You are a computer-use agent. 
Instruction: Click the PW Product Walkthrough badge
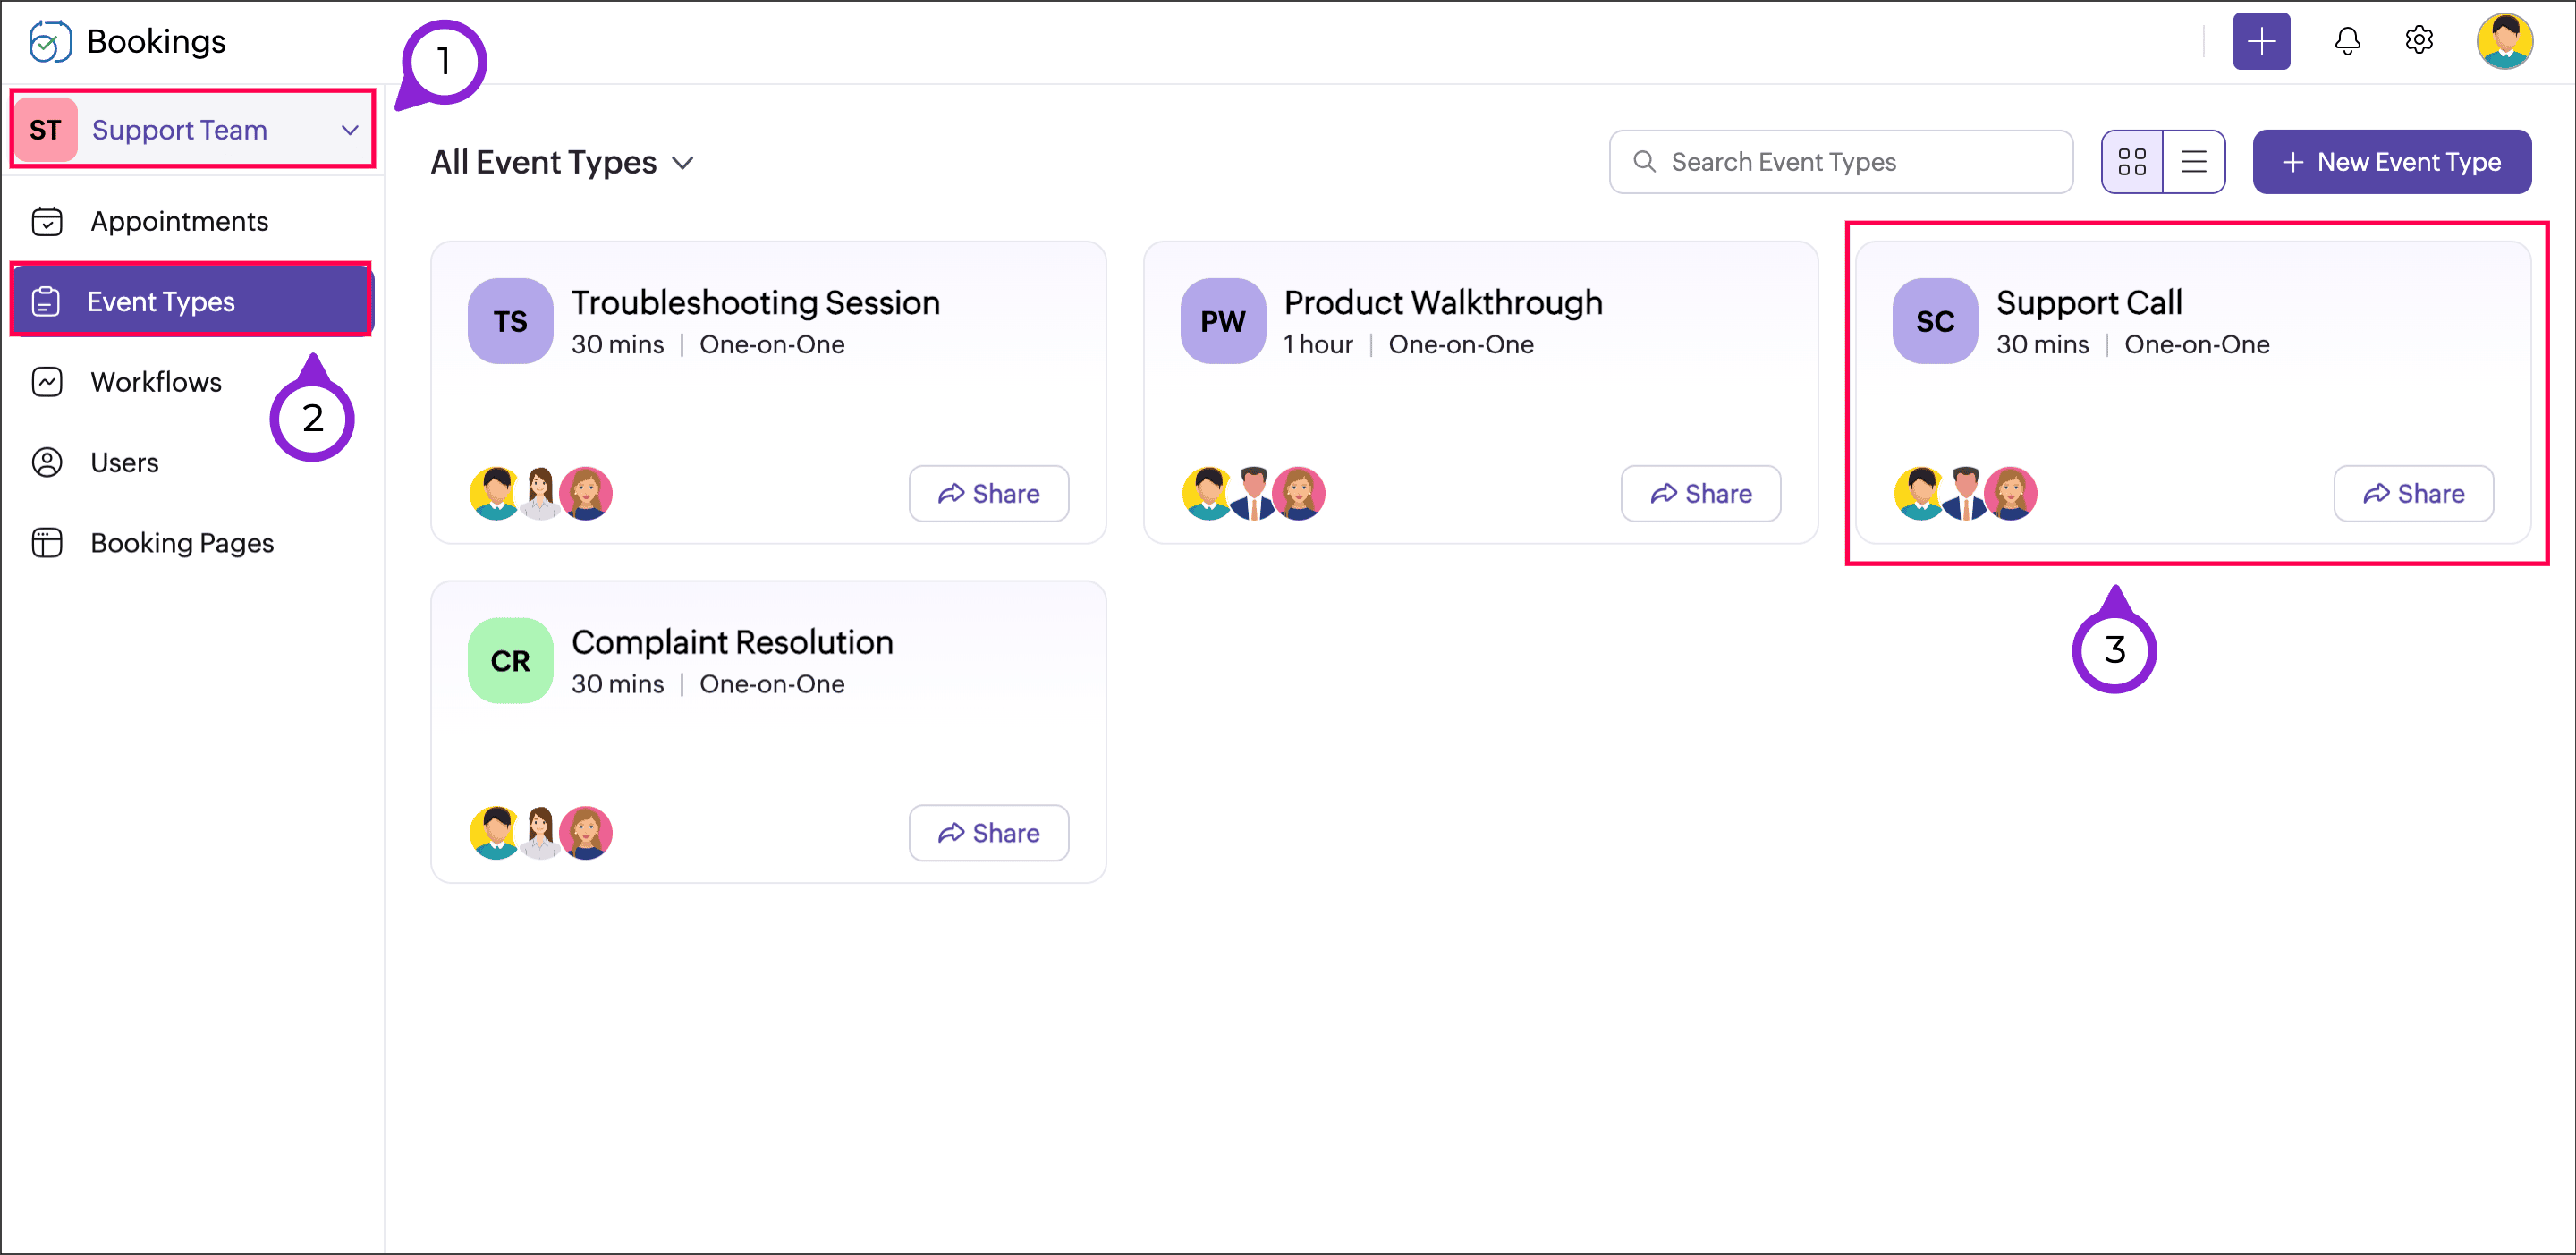click(1222, 321)
